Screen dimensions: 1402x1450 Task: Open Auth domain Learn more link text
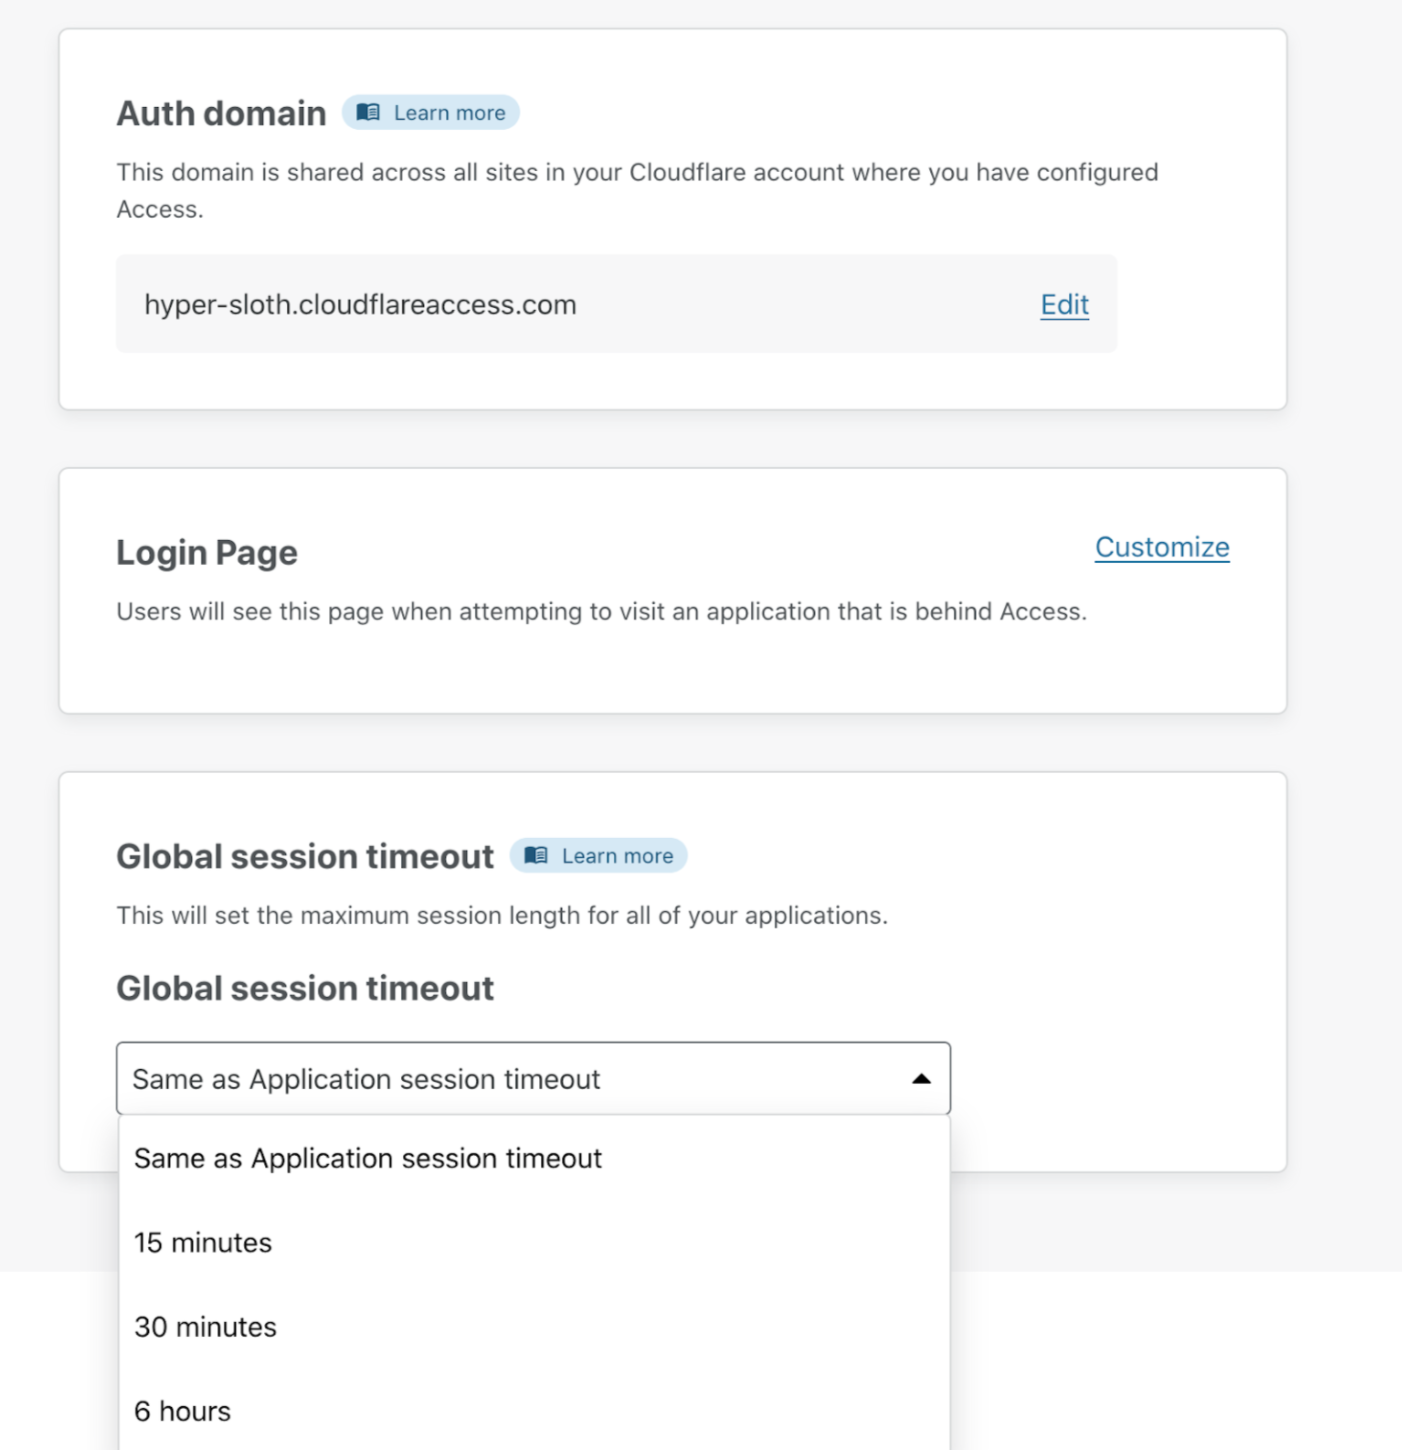tap(449, 113)
